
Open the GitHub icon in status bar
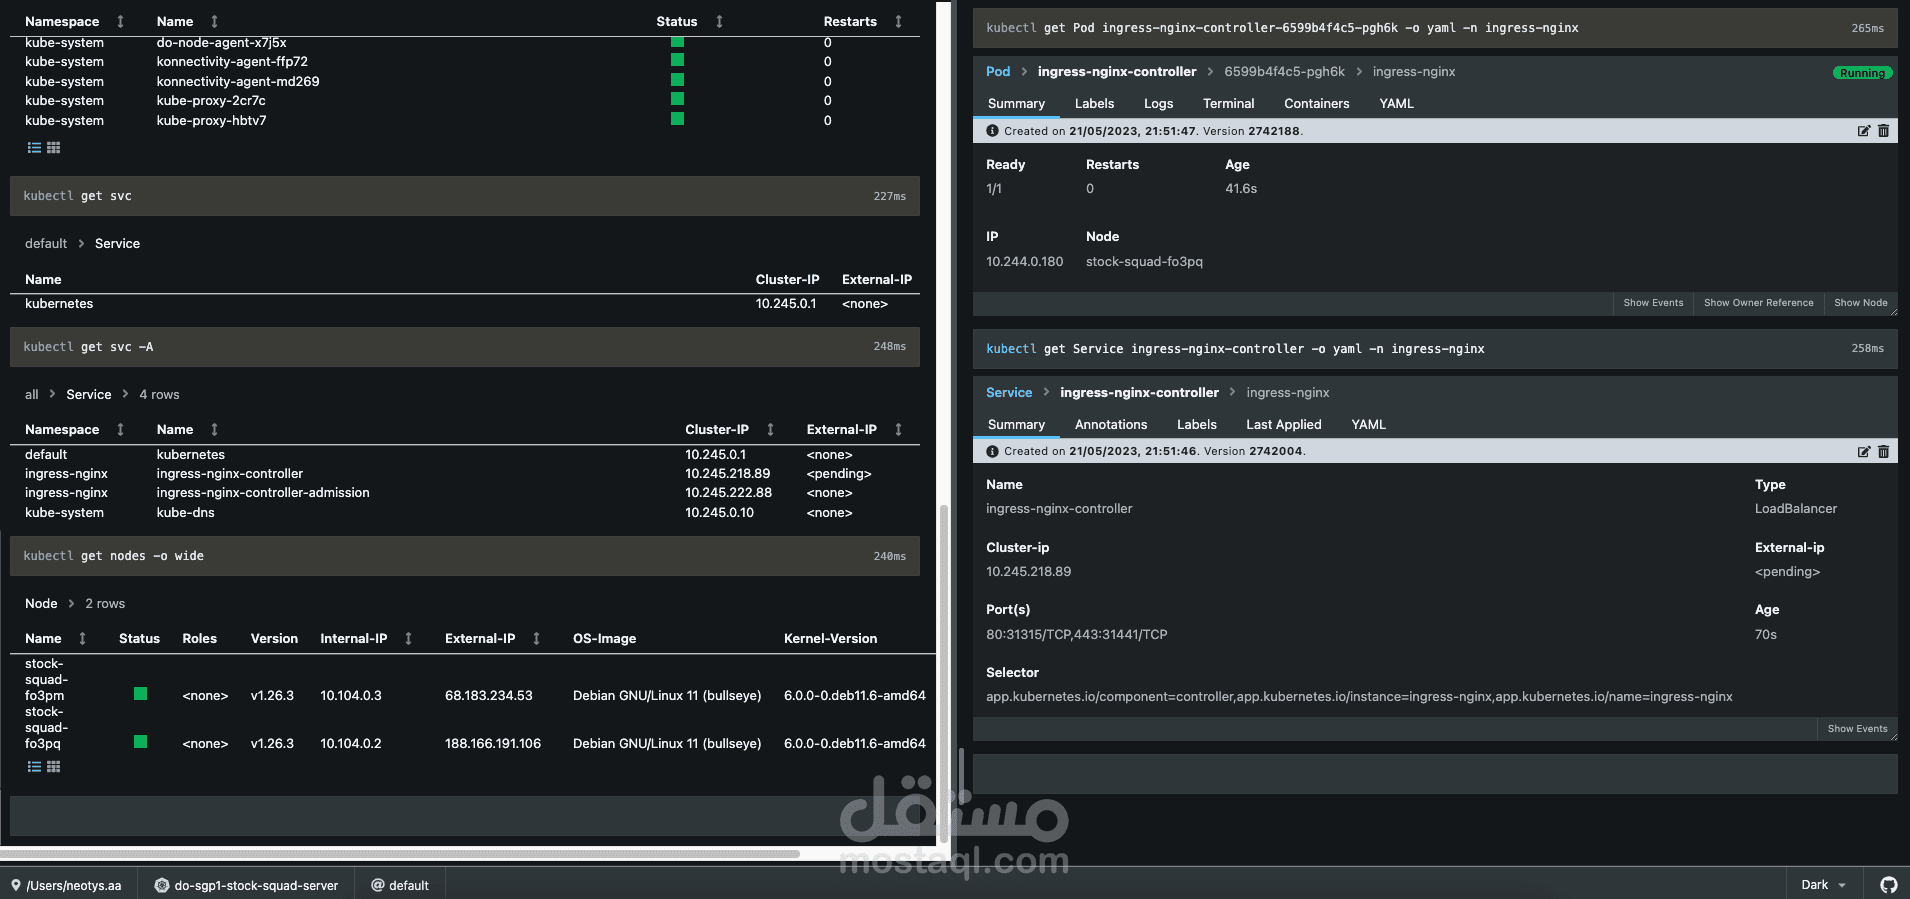(x=1888, y=884)
